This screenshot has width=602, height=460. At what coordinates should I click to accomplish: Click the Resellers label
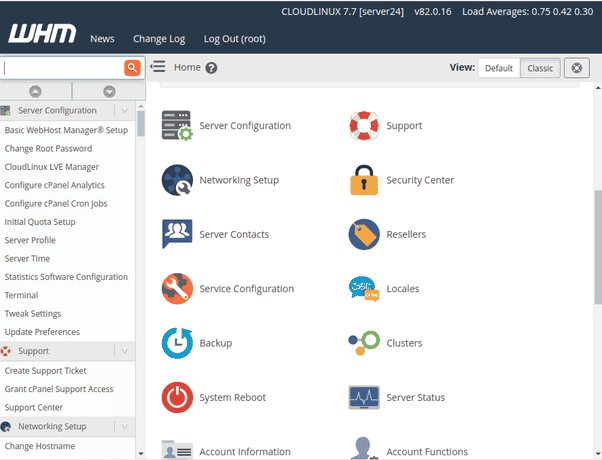[406, 234]
